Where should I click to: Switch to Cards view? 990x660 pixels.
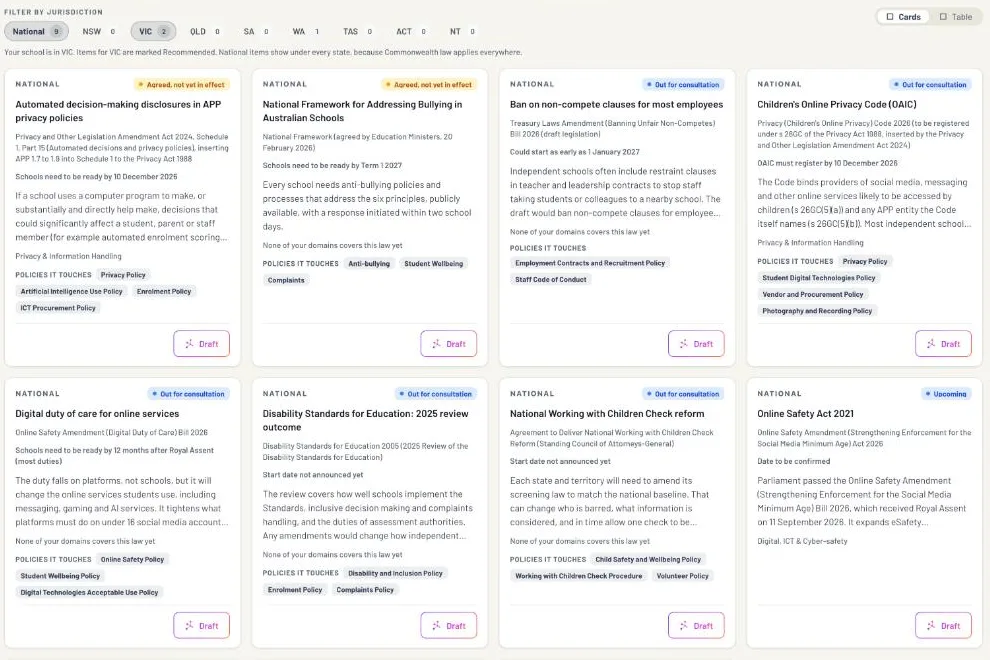click(903, 17)
